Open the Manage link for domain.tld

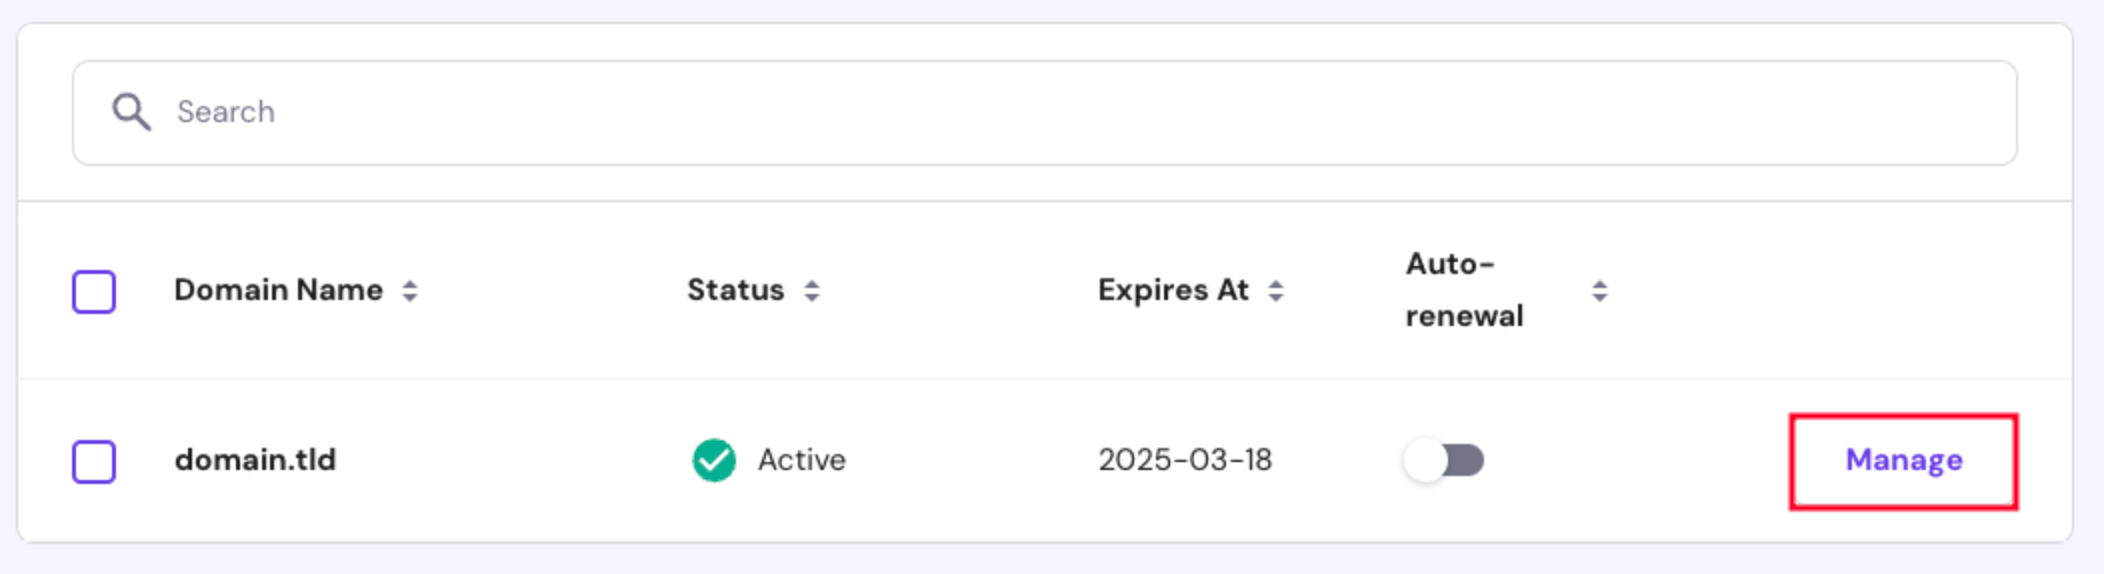click(1903, 461)
